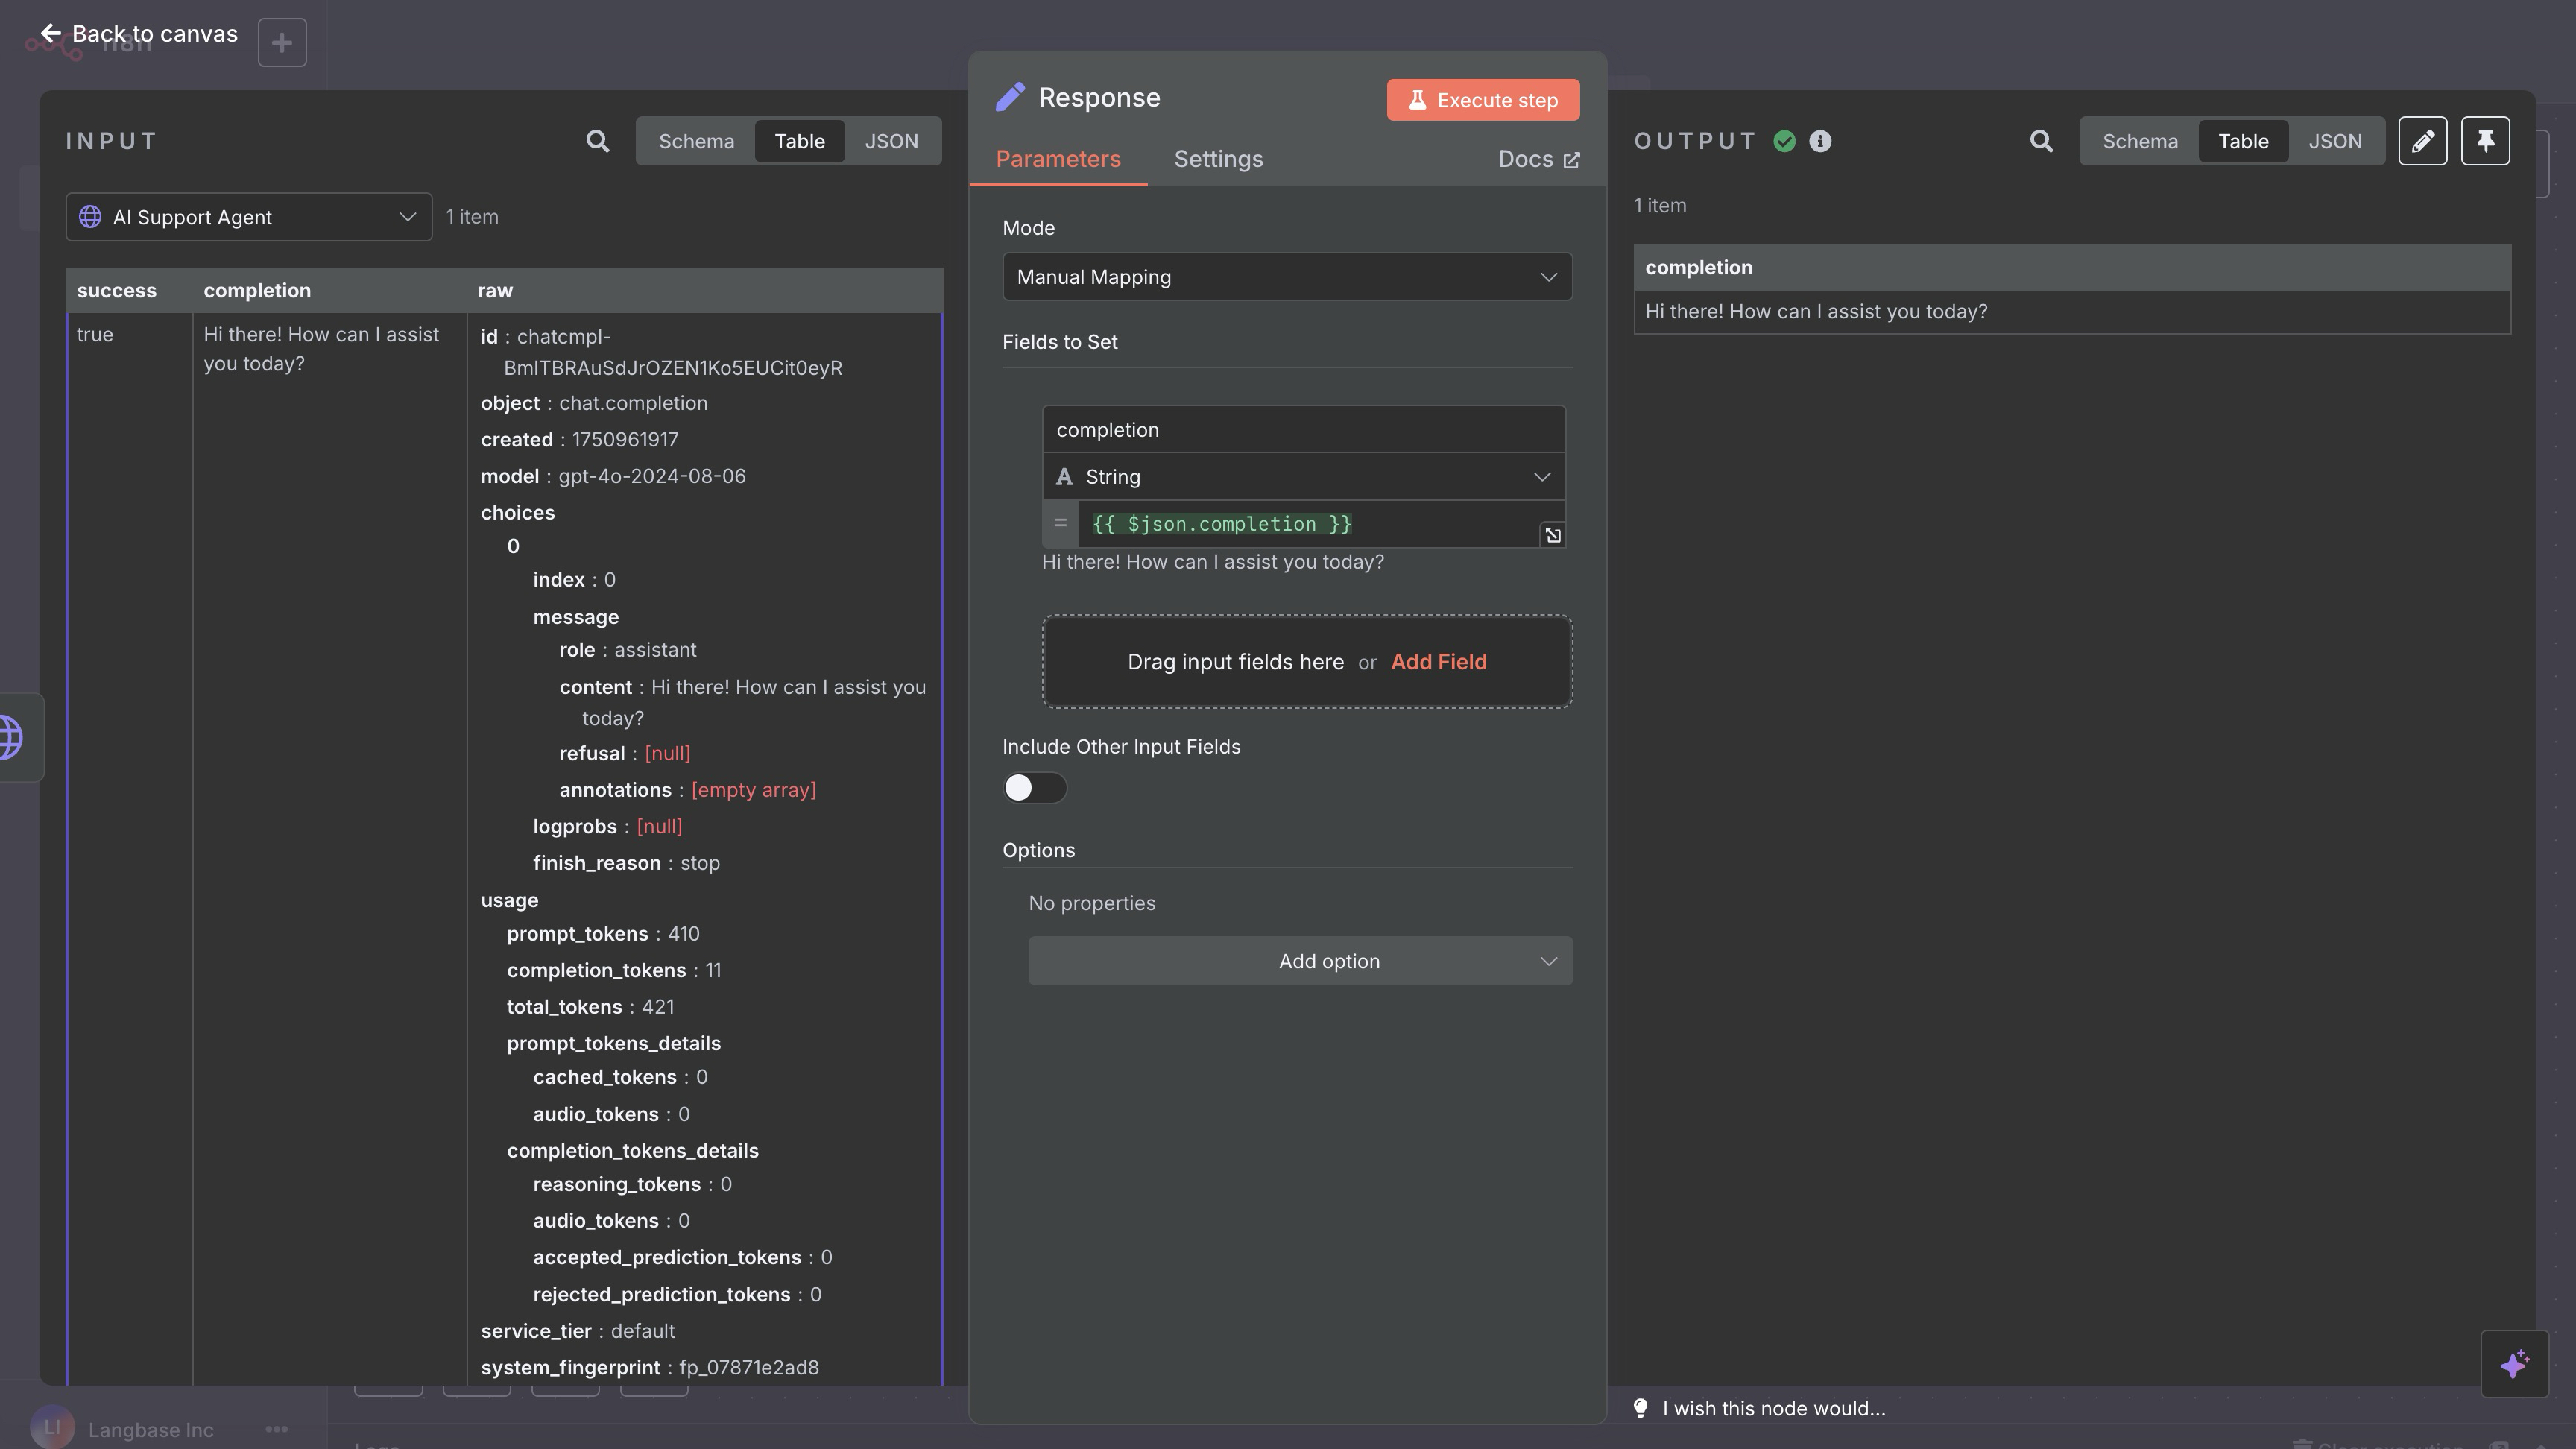Open the Langbase Inc overflow menu
This screenshot has height=1449, width=2576.
coord(277,1429)
